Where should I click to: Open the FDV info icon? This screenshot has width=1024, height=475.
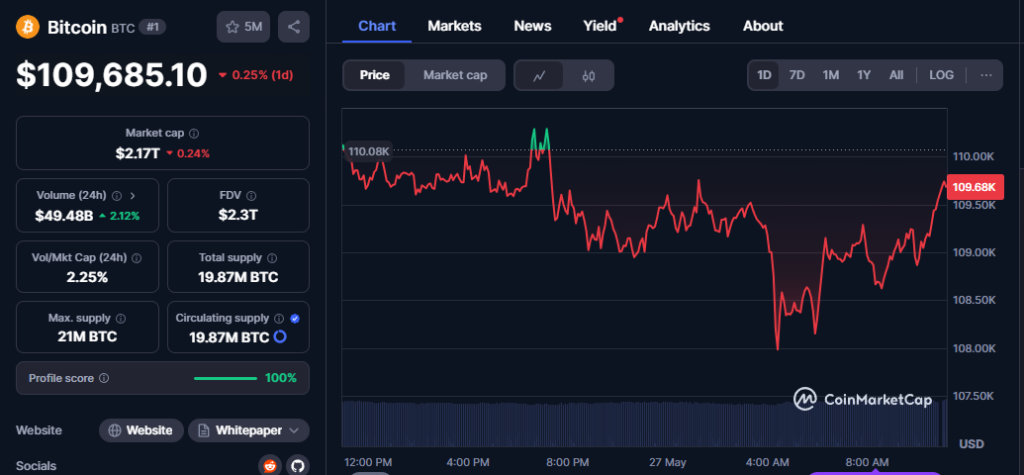pos(251,195)
